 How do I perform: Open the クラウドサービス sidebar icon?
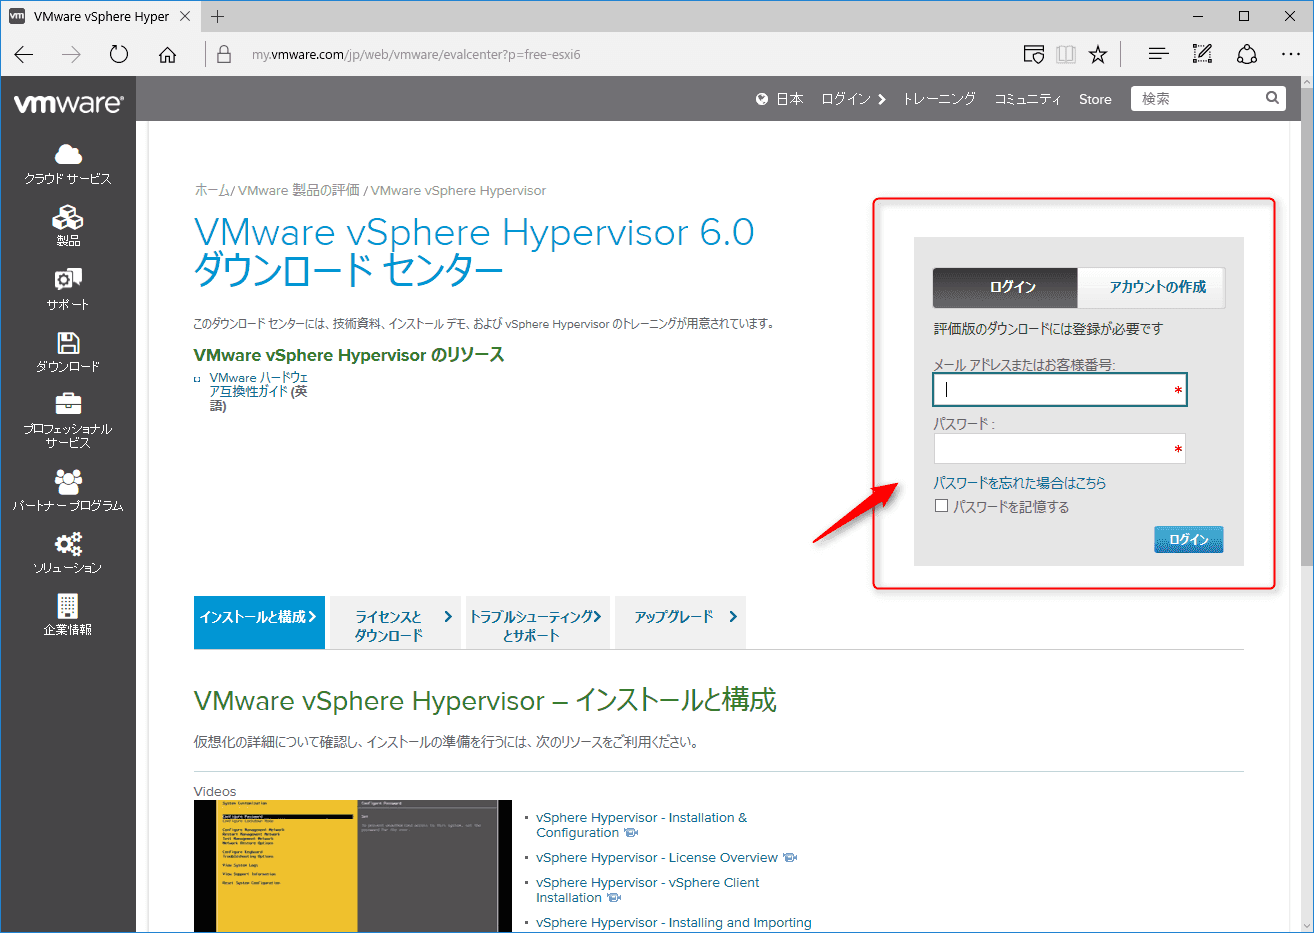tap(67, 163)
